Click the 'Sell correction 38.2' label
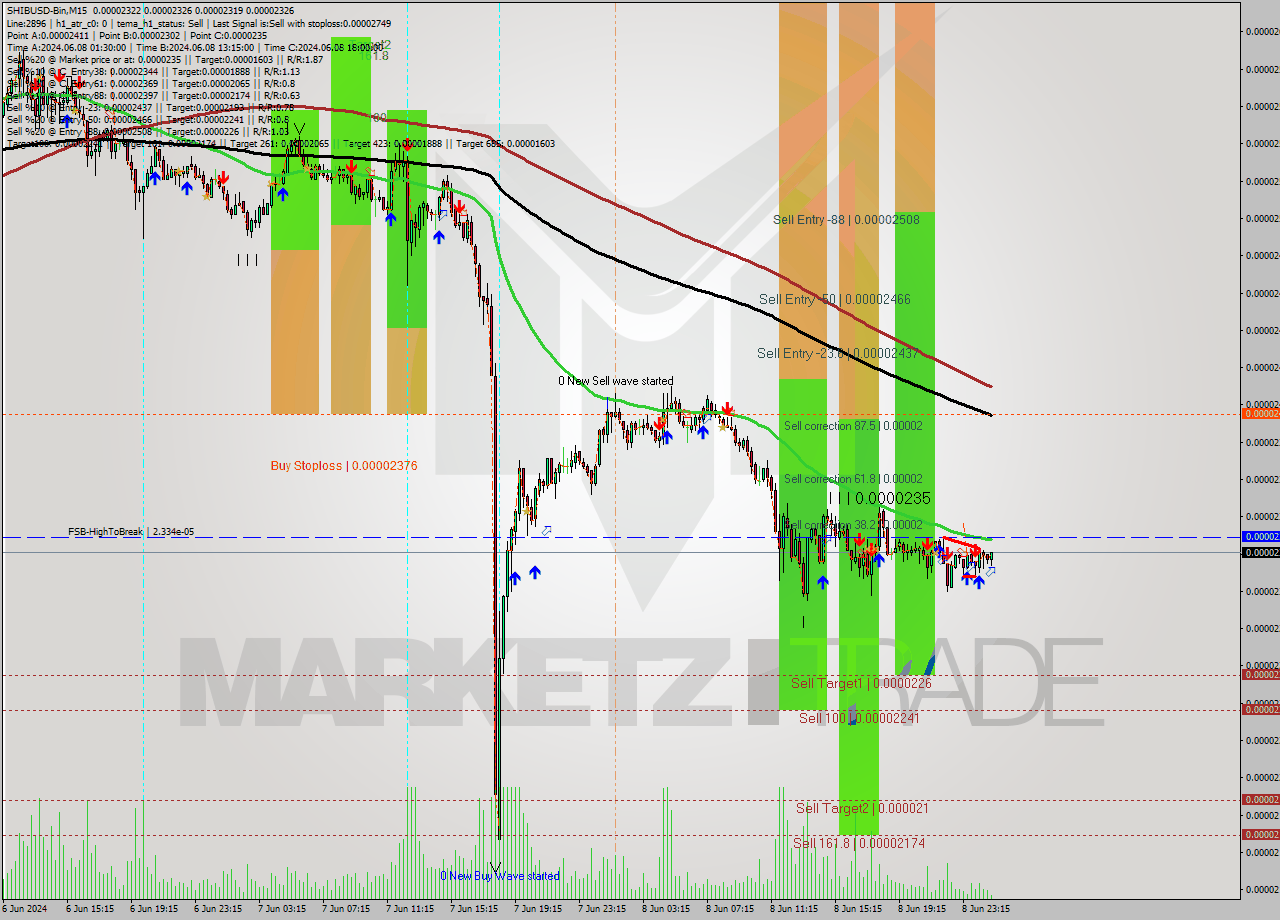 pyautogui.click(x=853, y=525)
